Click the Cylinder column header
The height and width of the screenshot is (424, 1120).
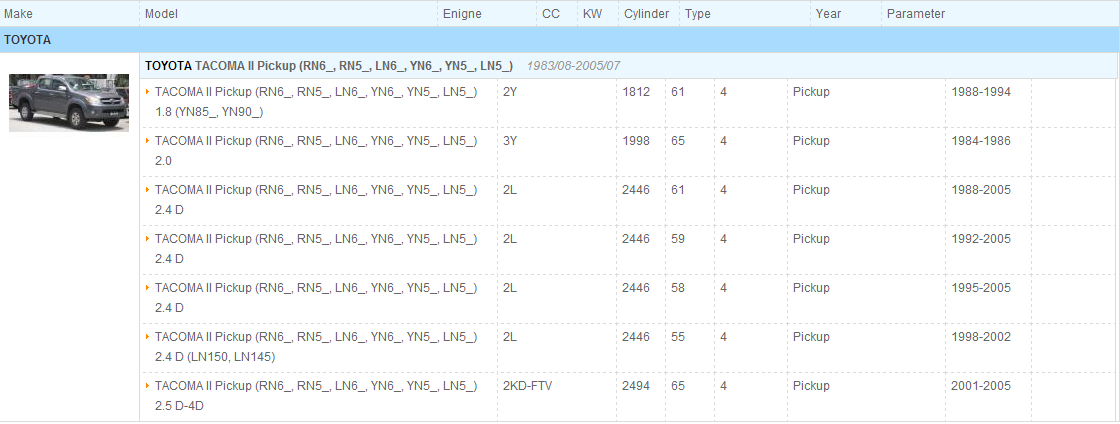pyautogui.click(x=646, y=14)
